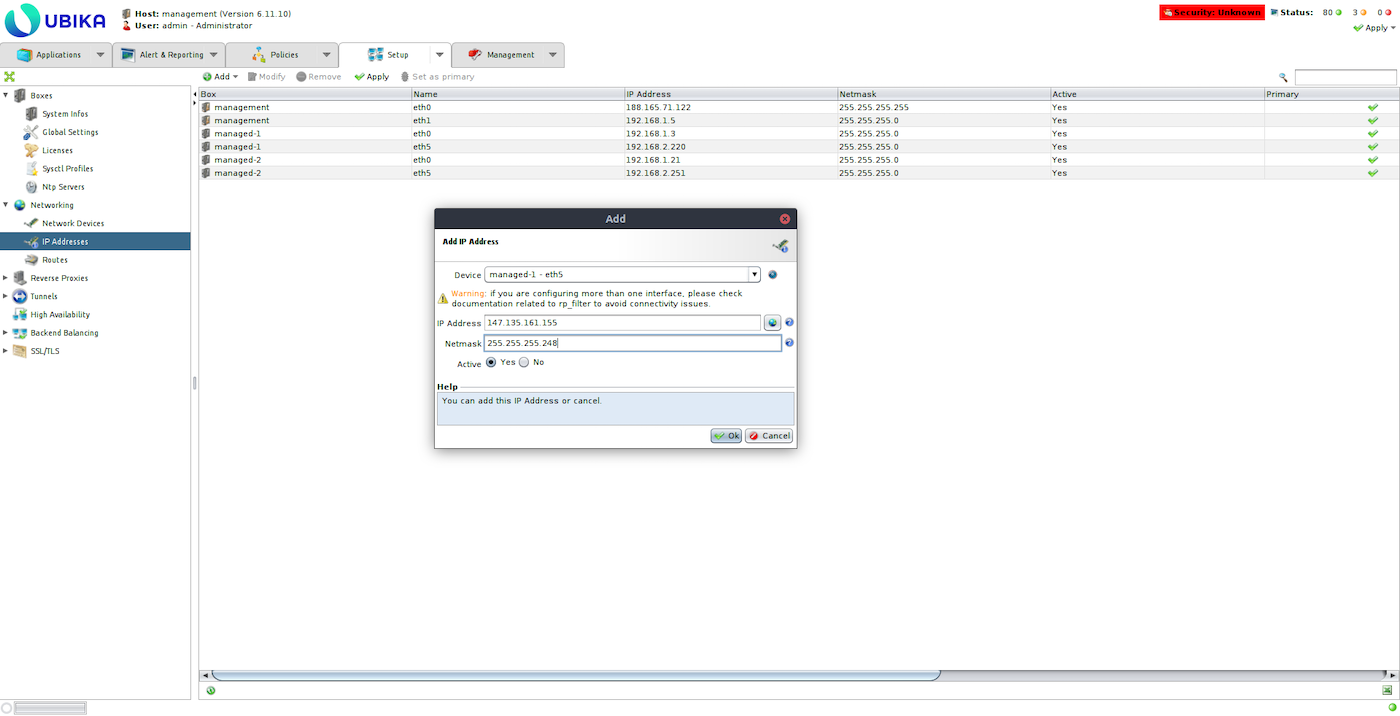Click Ok to add the IP address

726,436
